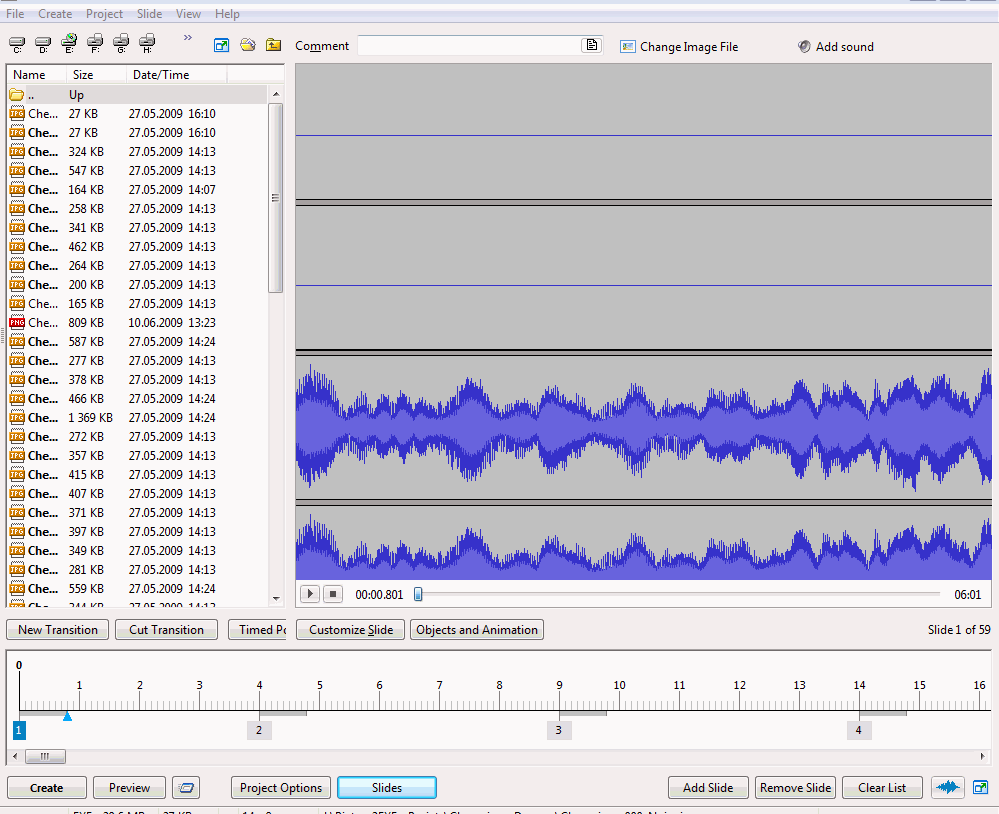This screenshot has height=814, width=999.
Task: Click the preview window icon beside Preview
Action: click(186, 788)
